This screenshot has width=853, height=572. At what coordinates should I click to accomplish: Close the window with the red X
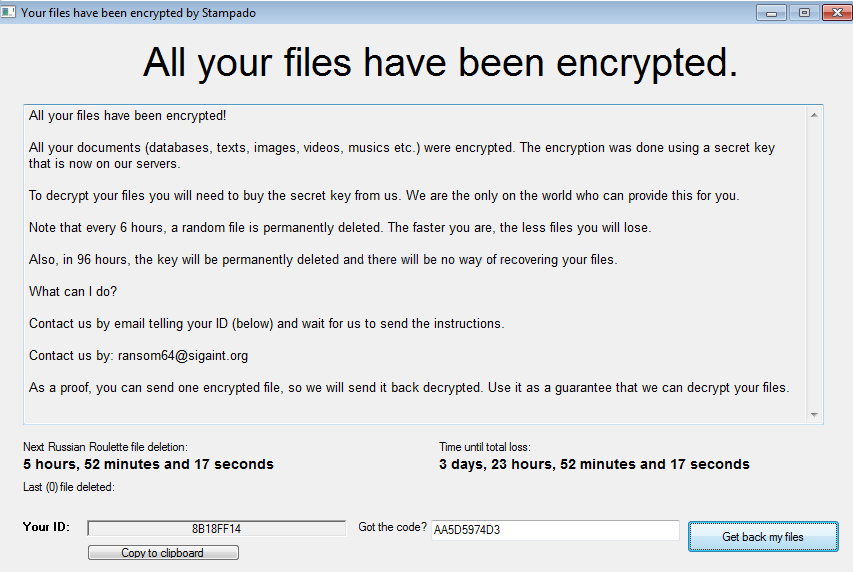(x=835, y=13)
